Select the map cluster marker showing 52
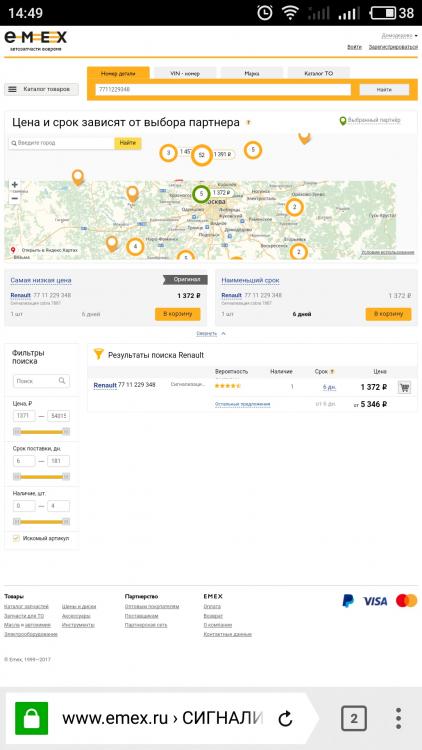This screenshot has width=422, height=750. [x=201, y=155]
